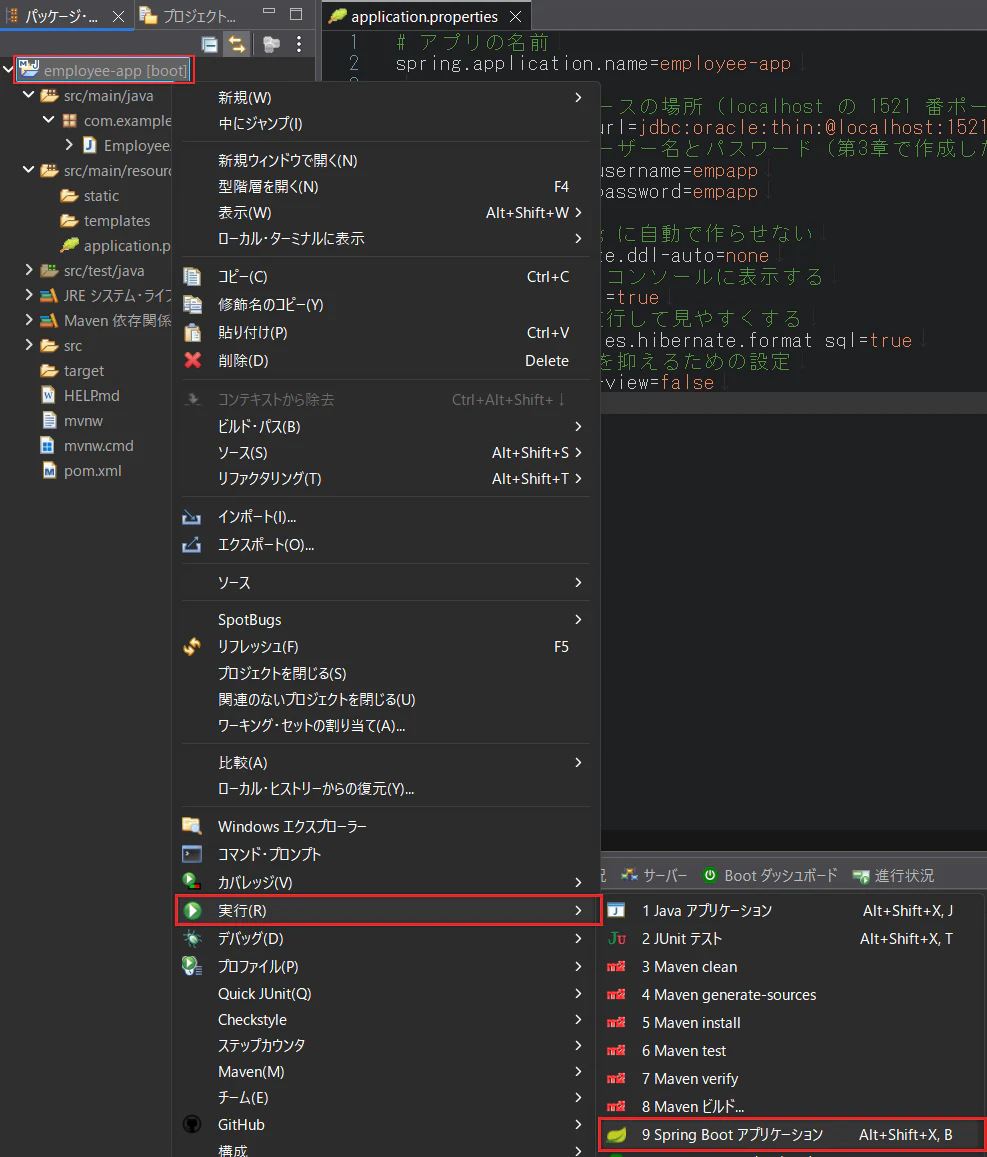Viewport: 987px width, 1157px height.
Task: Select 5 Maven install in the run submenu
Action: (793, 1023)
